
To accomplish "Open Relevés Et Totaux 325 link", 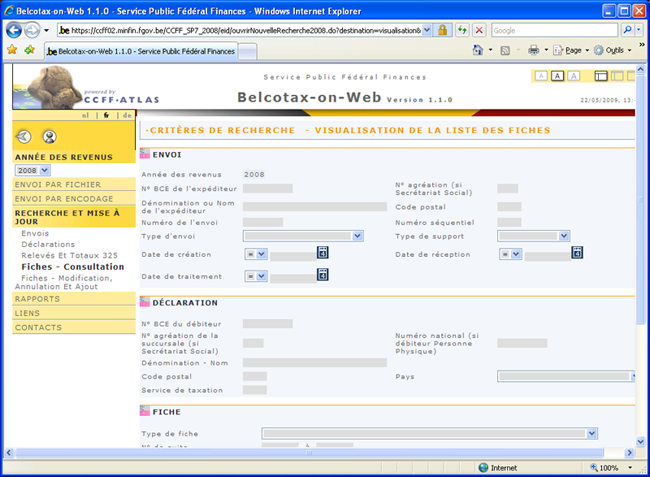I will pyautogui.click(x=69, y=255).
